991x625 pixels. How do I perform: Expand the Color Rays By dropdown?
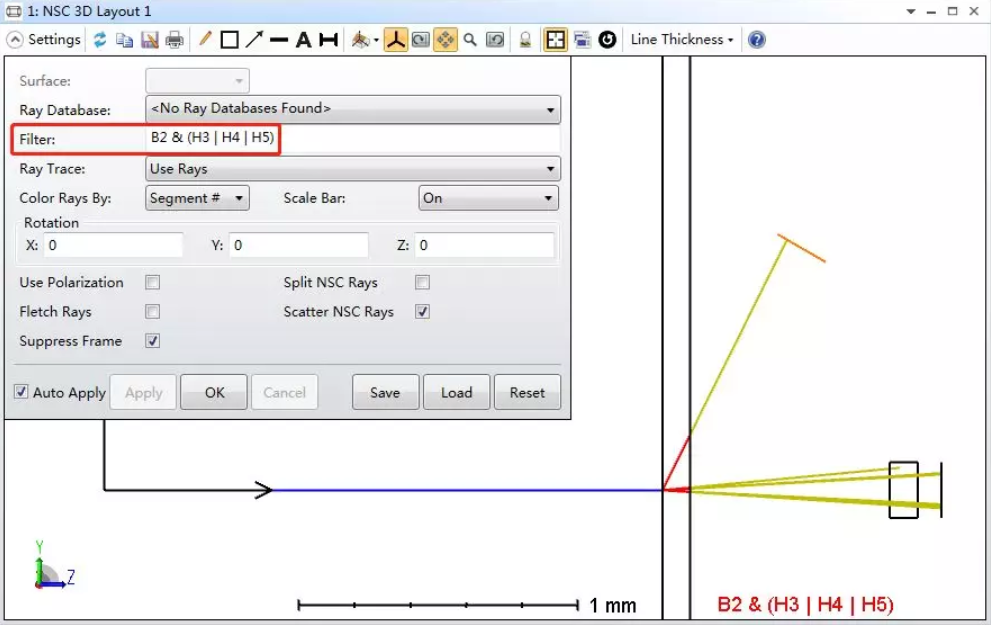tap(197, 198)
